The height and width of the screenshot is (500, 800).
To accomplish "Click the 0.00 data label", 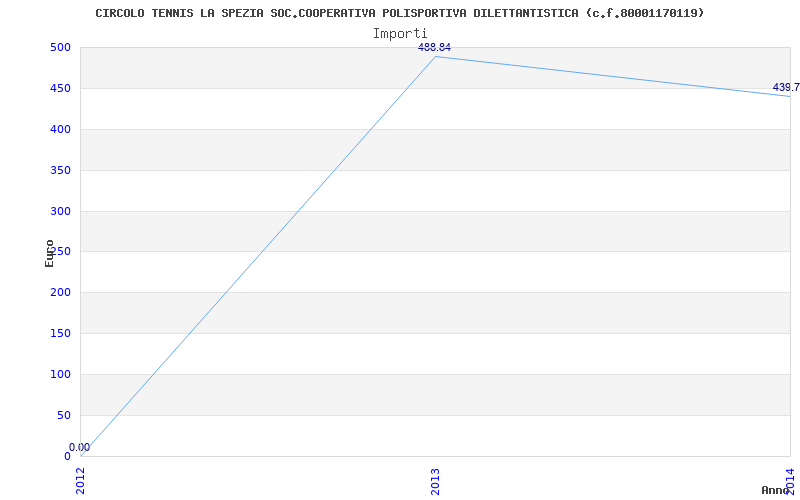I will 80,447.
